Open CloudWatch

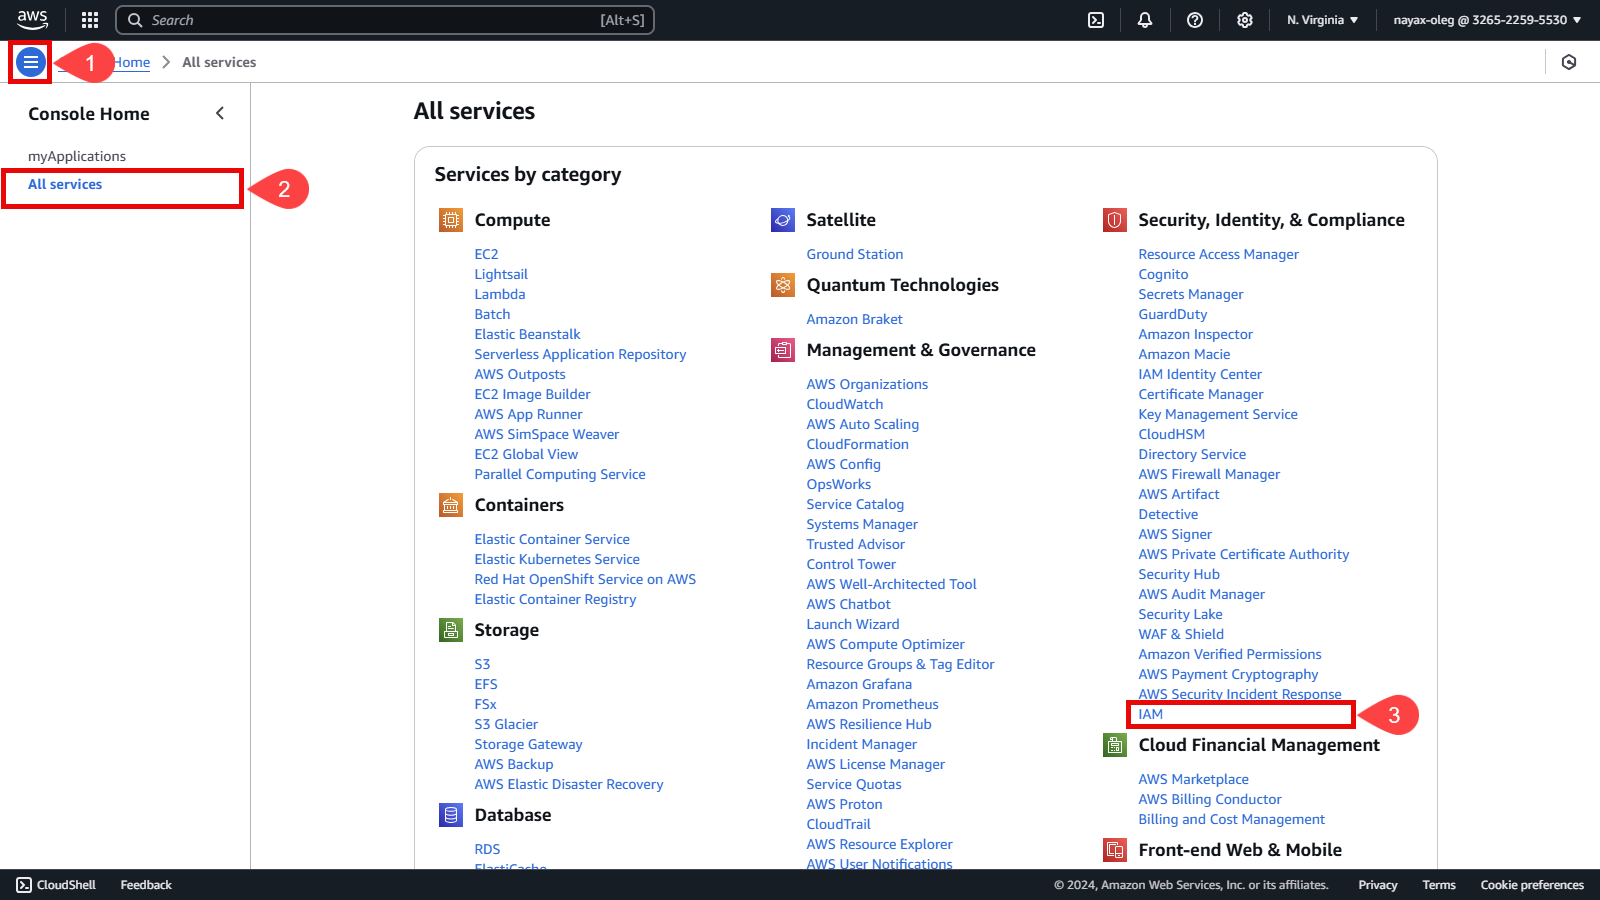[x=845, y=404]
